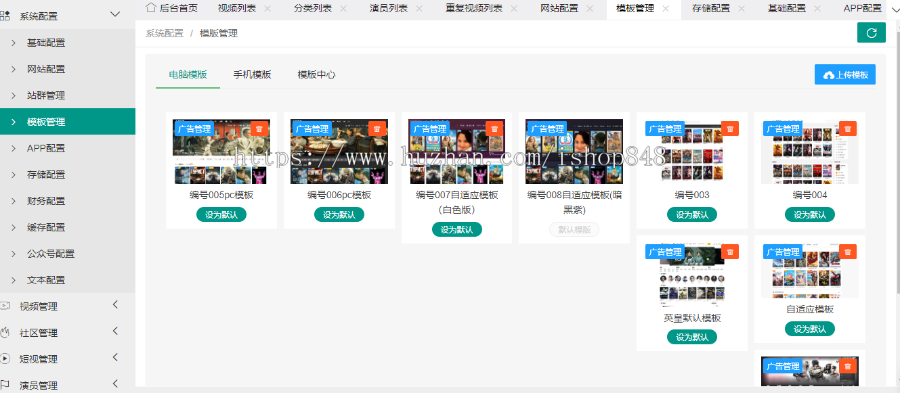
Task: Close the active 模板管理 tab
Action: (665, 9)
